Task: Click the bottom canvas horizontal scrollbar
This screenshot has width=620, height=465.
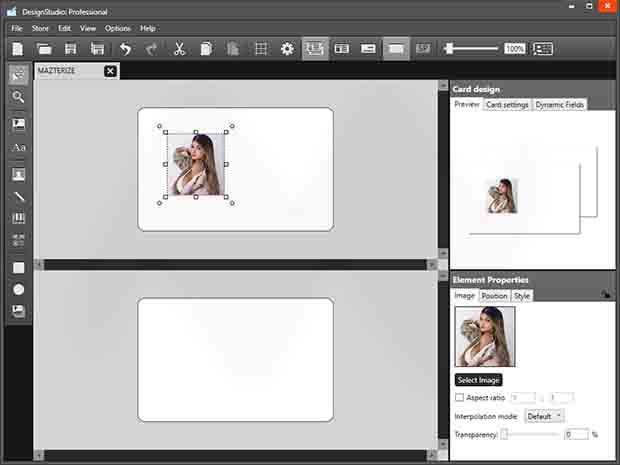Action: point(235,455)
